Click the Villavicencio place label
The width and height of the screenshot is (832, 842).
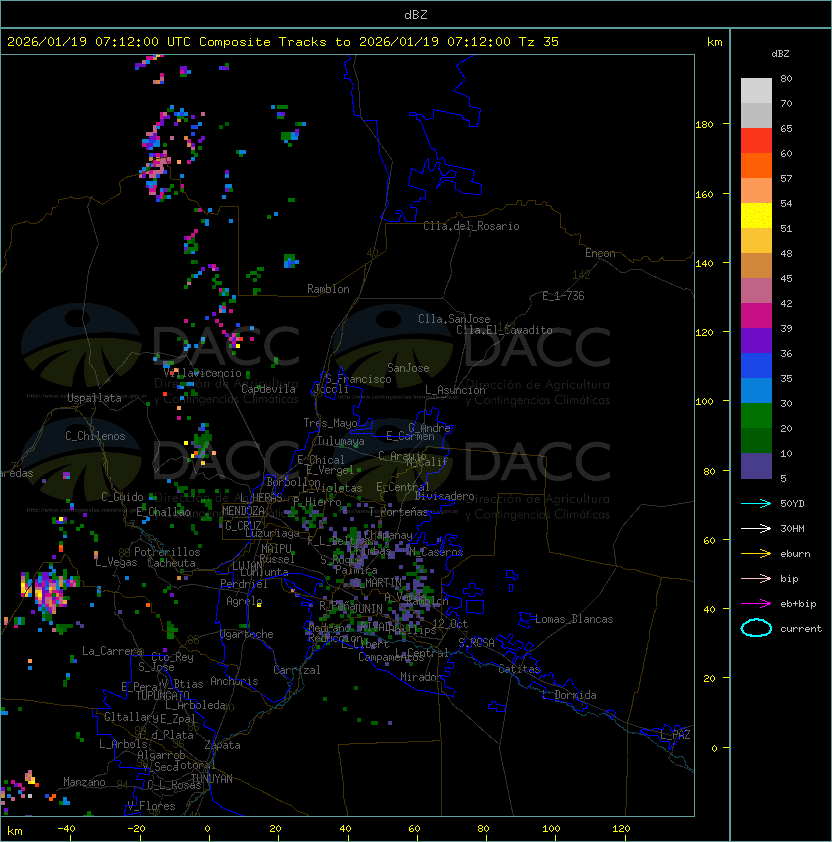pyautogui.click(x=202, y=373)
